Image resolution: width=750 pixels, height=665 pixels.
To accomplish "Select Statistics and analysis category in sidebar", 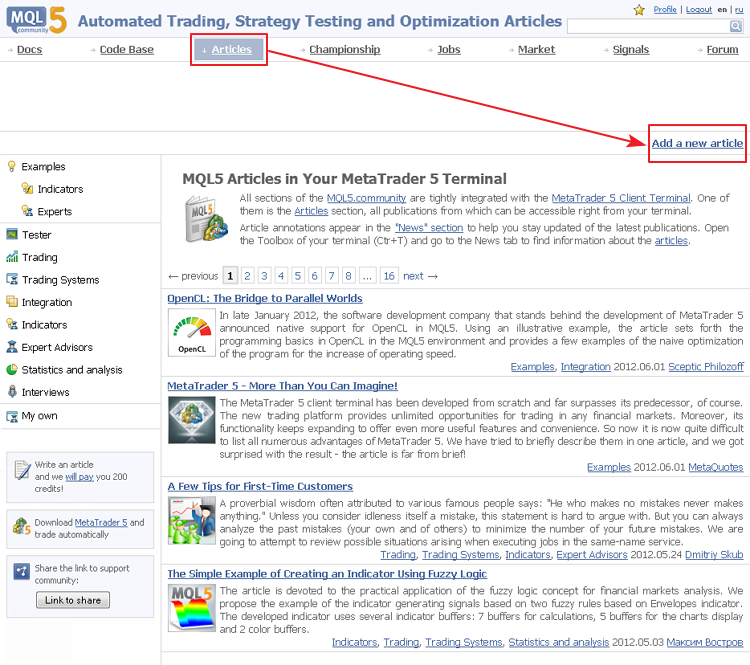I will pyautogui.click(x=72, y=370).
